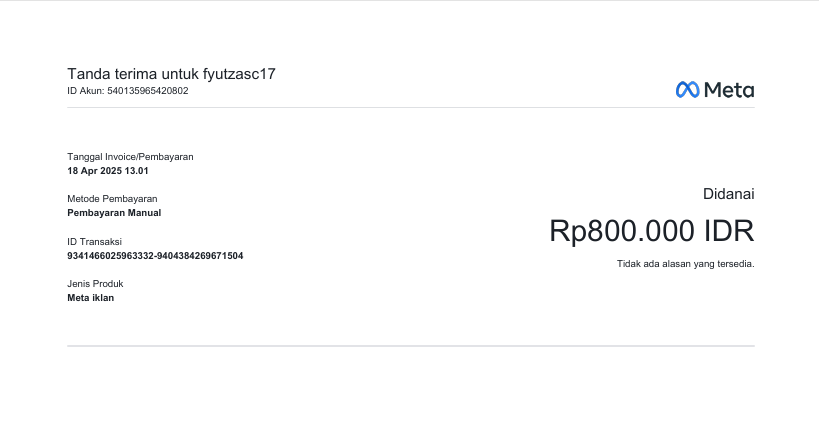The width and height of the screenshot is (819, 445).
Task: Click the Meta infinity logo icon
Action: point(687,90)
